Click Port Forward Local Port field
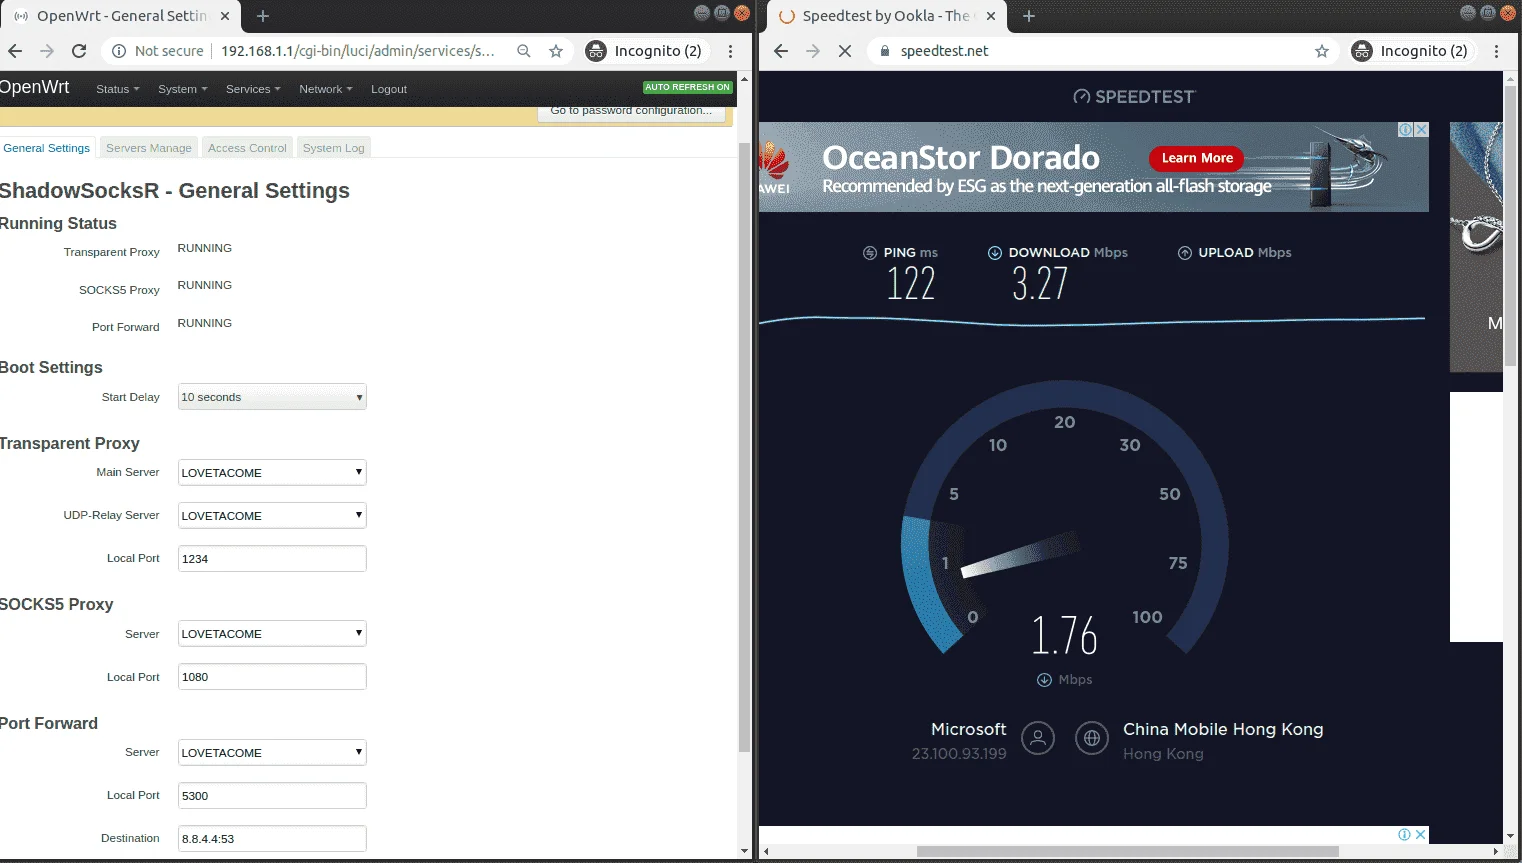The image size is (1522, 863). click(272, 795)
